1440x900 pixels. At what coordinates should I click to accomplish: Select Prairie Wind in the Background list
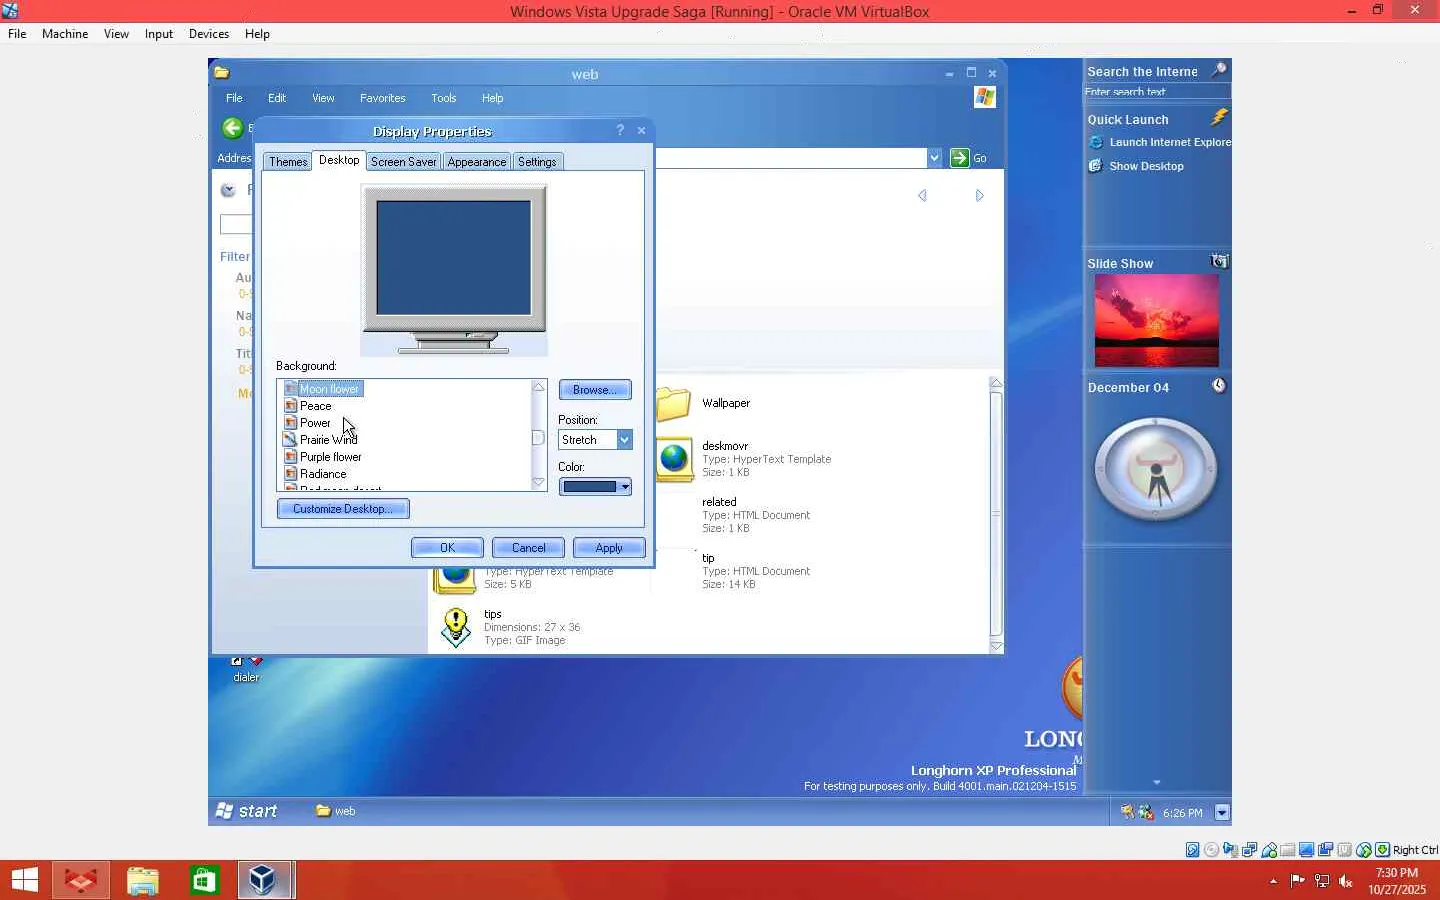(x=328, y=440)
